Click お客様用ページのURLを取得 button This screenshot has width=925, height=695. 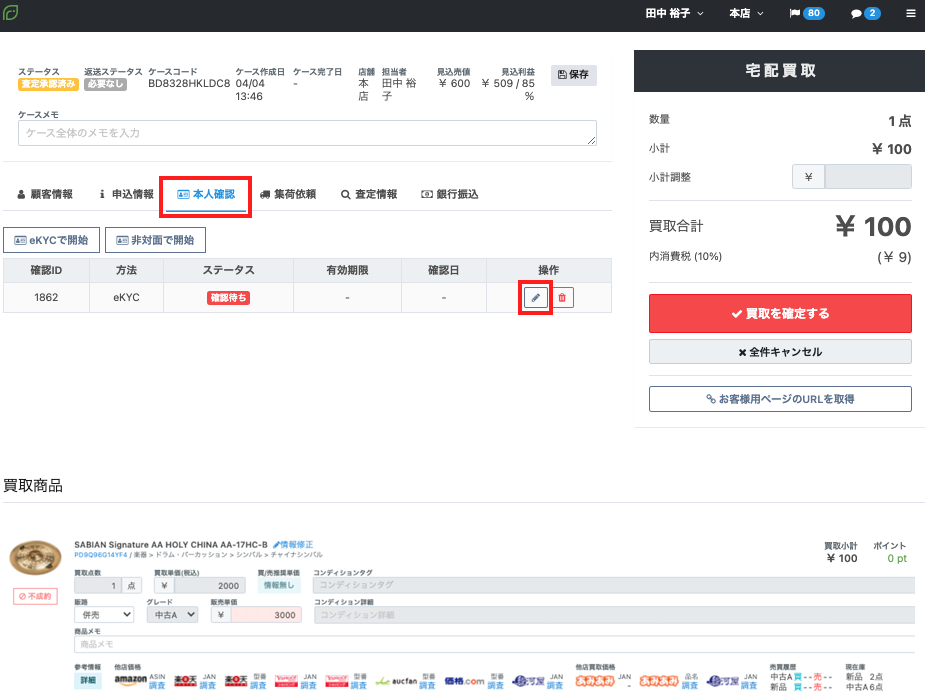coord(780,399)
